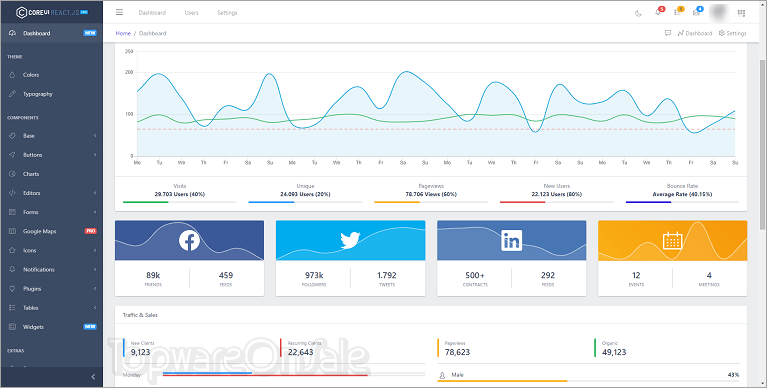This screenshot has height=388, width=767.
Task: Expand the Tables sidebar group
Action: click(x=51, y=307)
